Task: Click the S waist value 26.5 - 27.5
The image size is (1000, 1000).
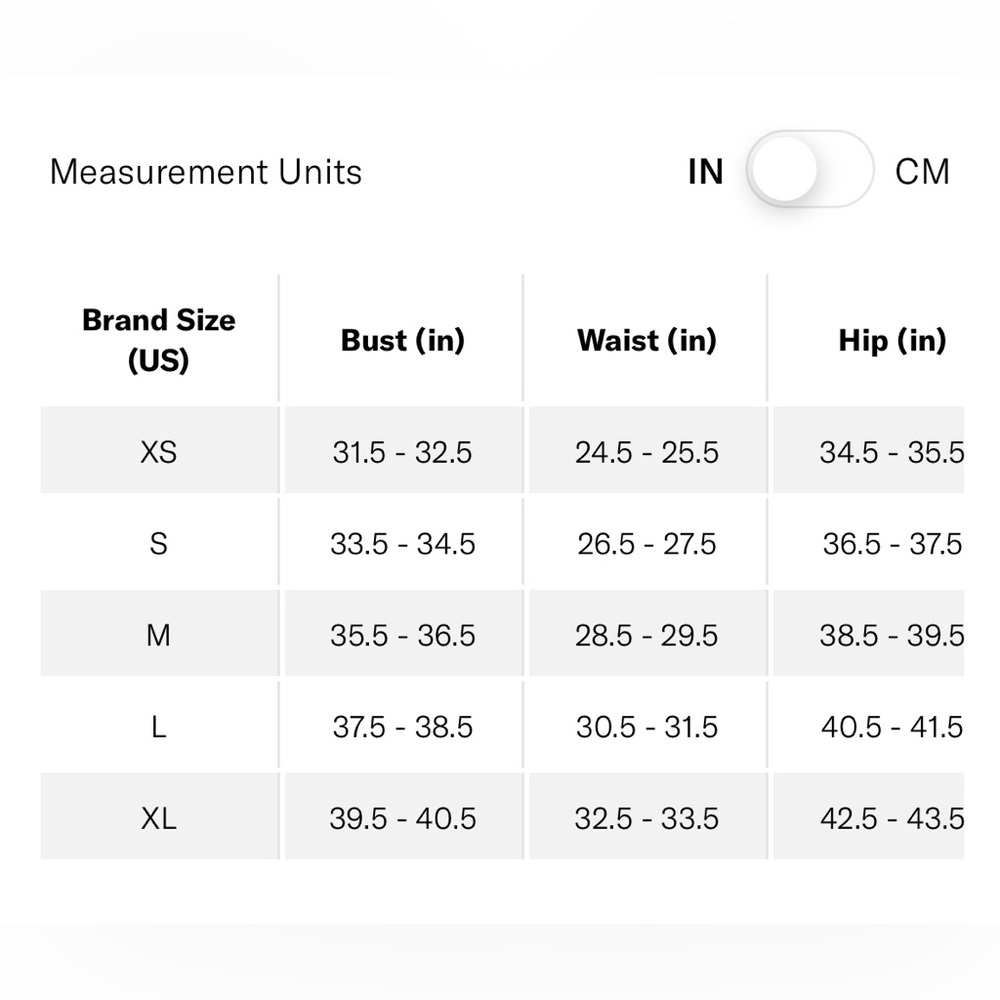Action: coord(647,544)
